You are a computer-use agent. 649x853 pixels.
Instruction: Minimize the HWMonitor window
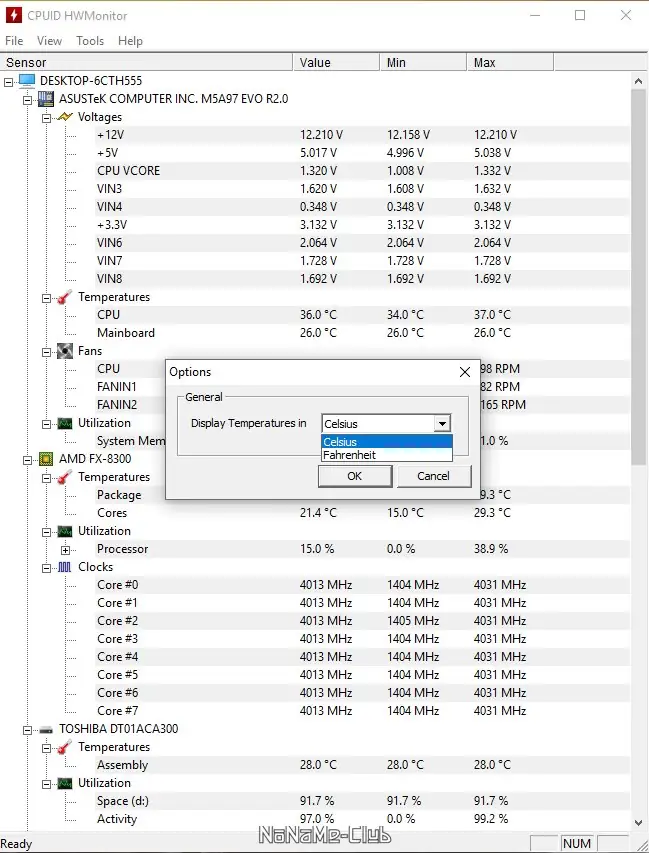(x=535, y=15)
